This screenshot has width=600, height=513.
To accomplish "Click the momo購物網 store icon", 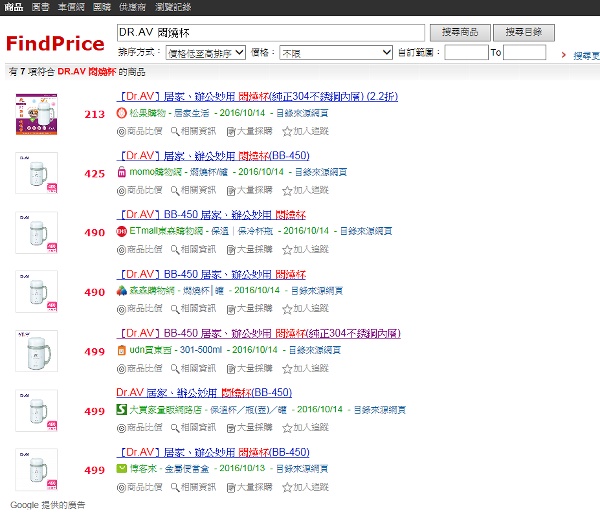I will 121,172.
